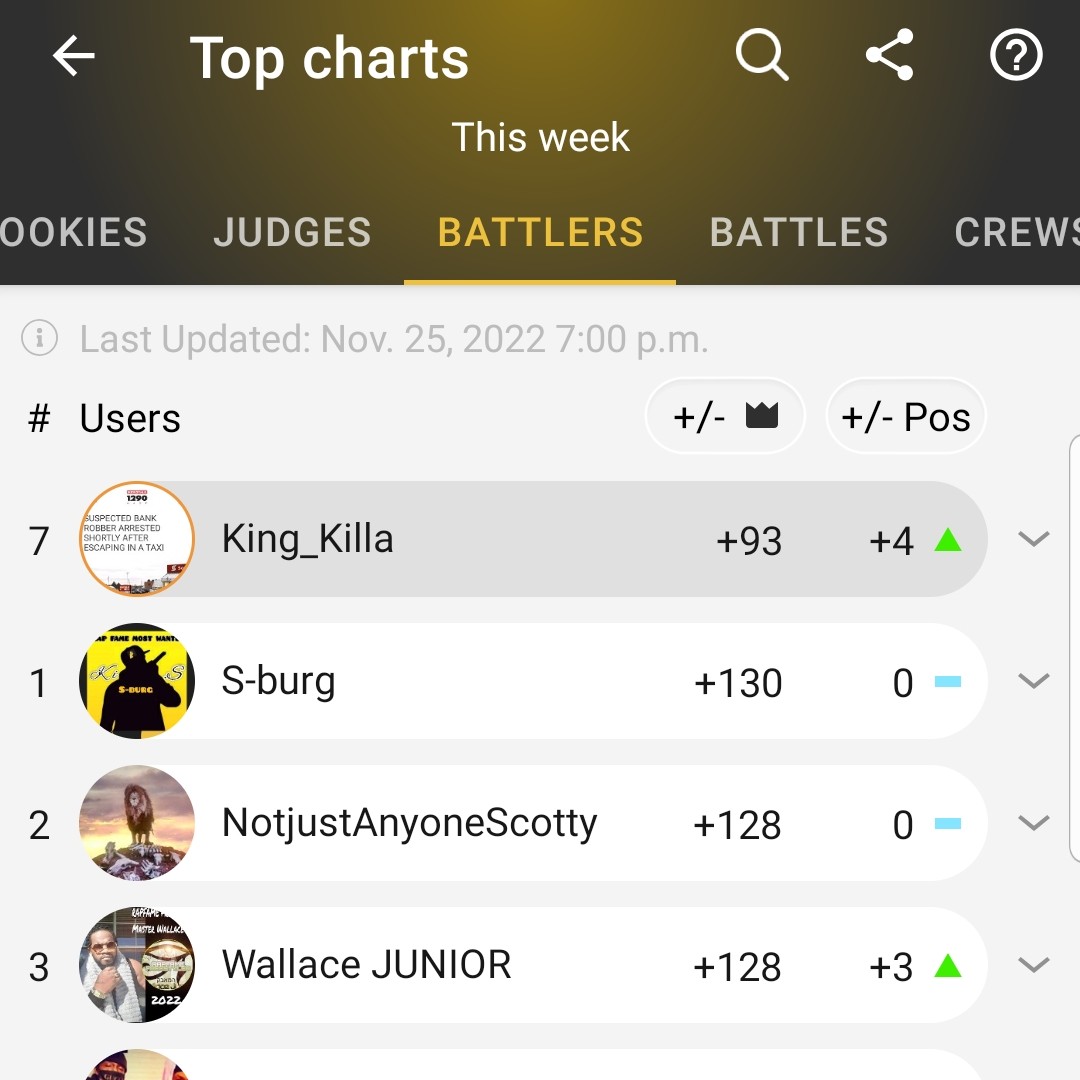The image size is (1080, 1080).
Task: Click green up arrow for Wallace JUNIOR
Action: [948, 966]
